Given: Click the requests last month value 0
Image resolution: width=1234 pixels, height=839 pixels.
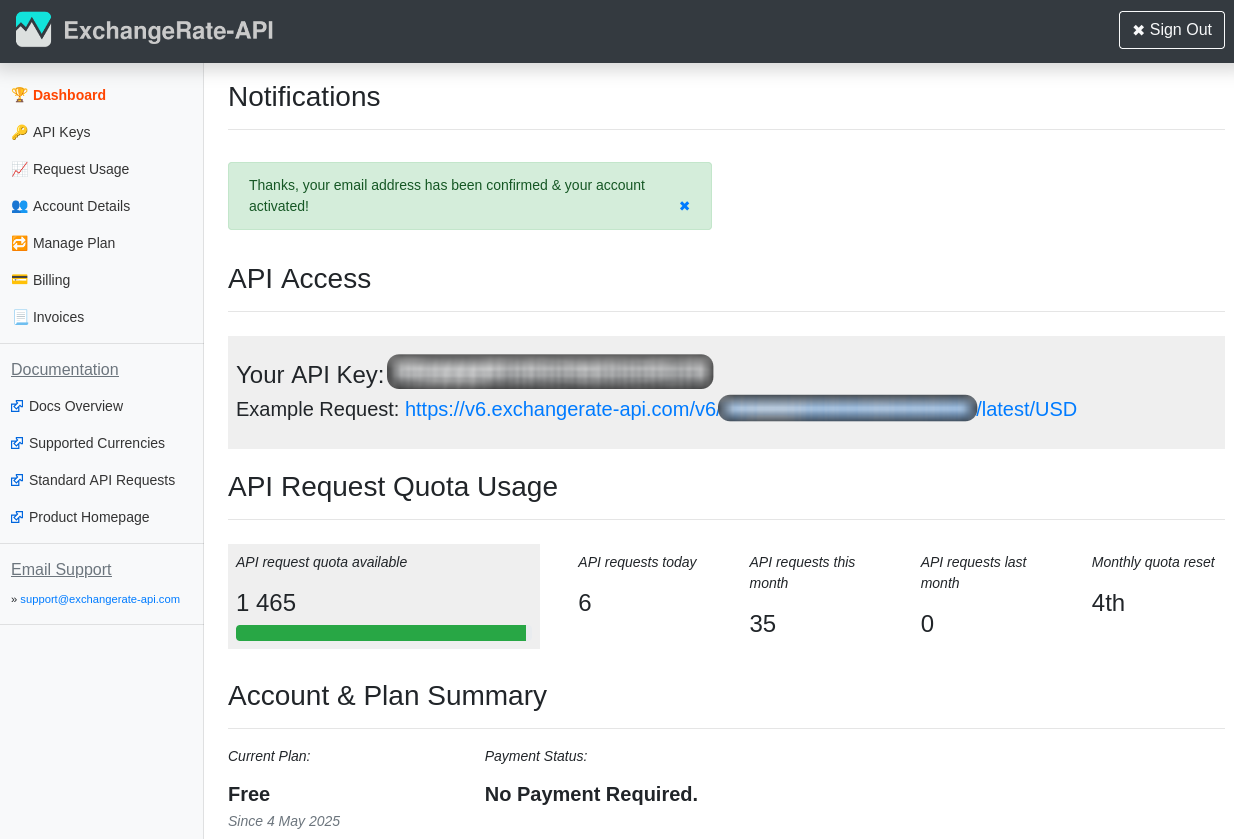Looking at the screenshot, I should coord(927,624).
